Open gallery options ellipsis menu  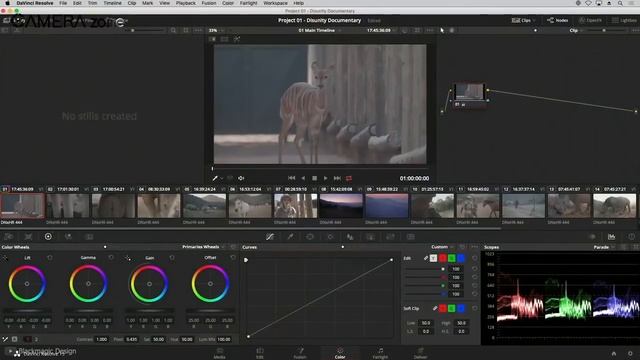coord(198,30)
